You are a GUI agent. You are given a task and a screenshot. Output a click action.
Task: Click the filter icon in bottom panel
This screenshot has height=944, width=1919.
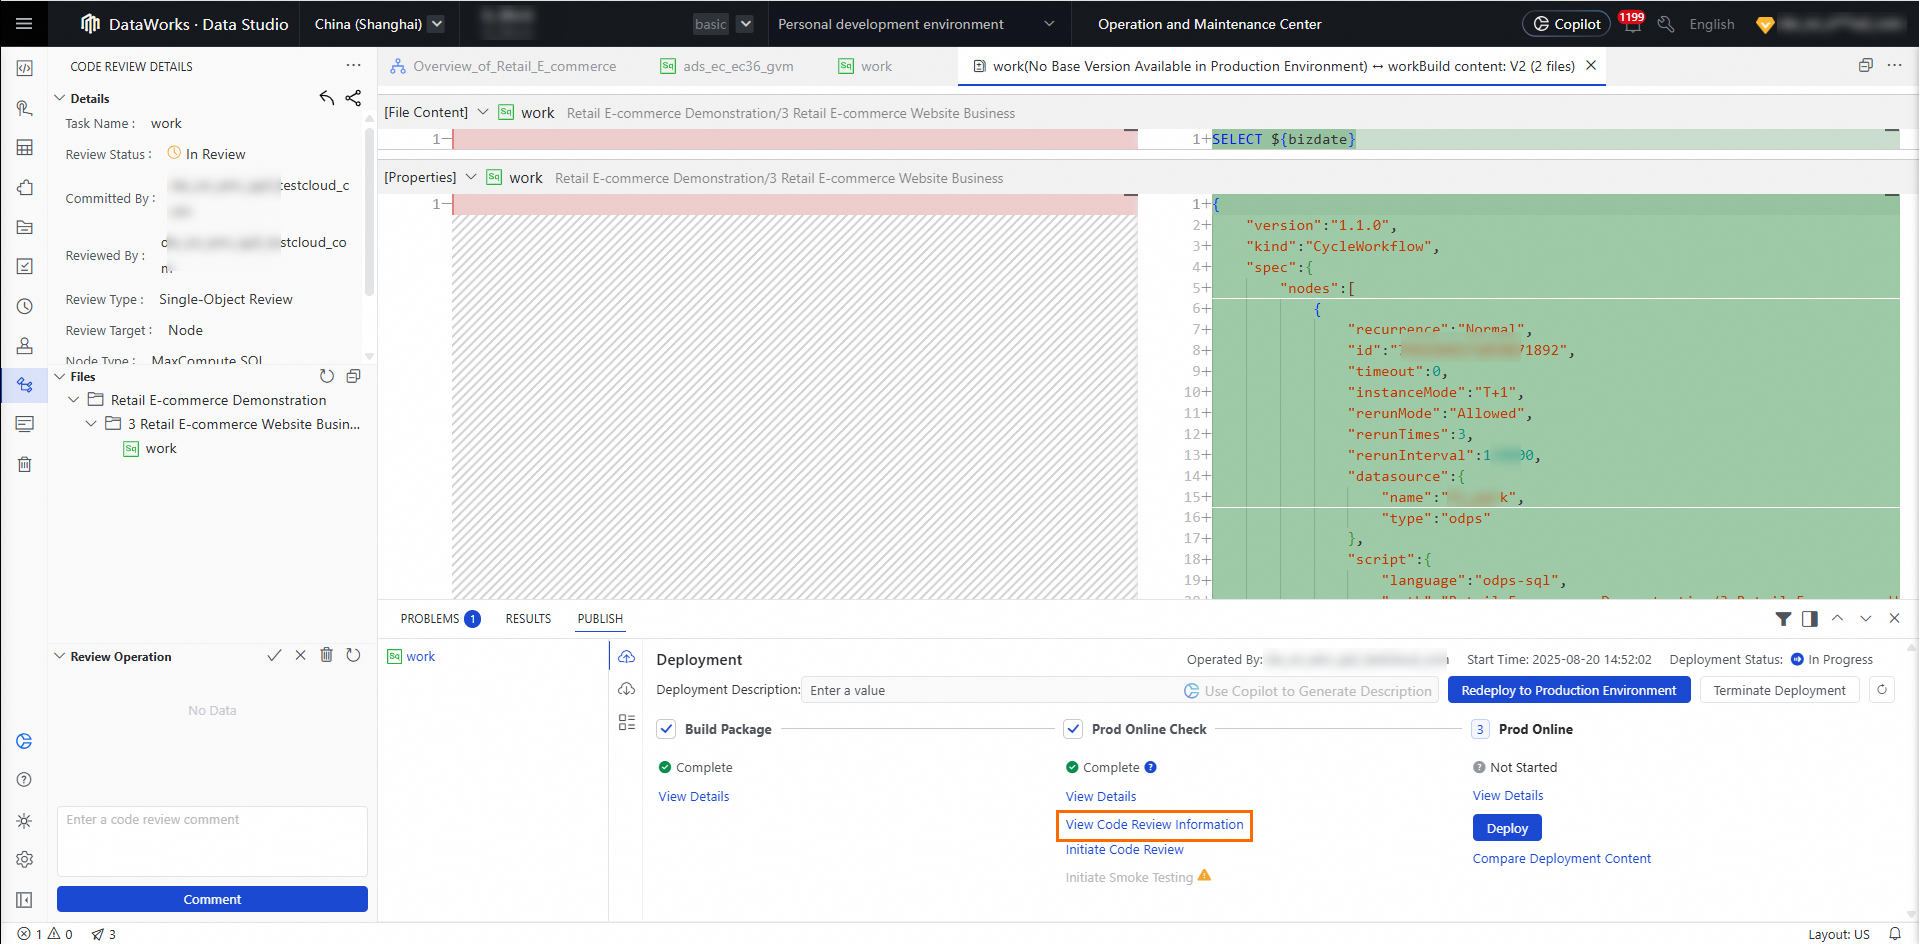[x=1783, y=619]
